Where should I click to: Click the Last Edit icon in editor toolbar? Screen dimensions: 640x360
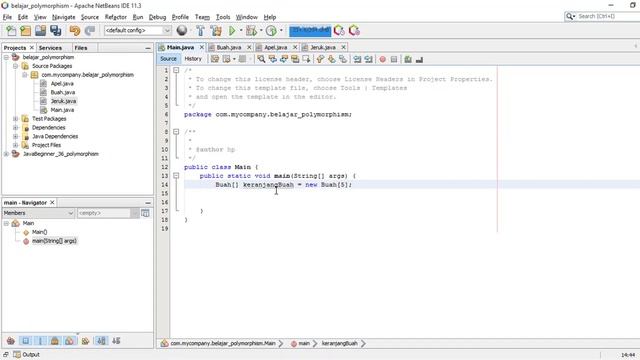215,59
